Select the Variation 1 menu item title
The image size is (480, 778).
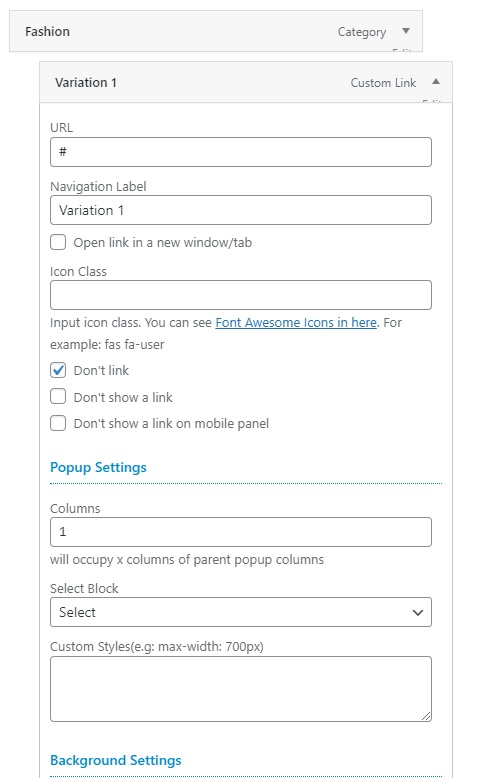click(x=86, y=82)
